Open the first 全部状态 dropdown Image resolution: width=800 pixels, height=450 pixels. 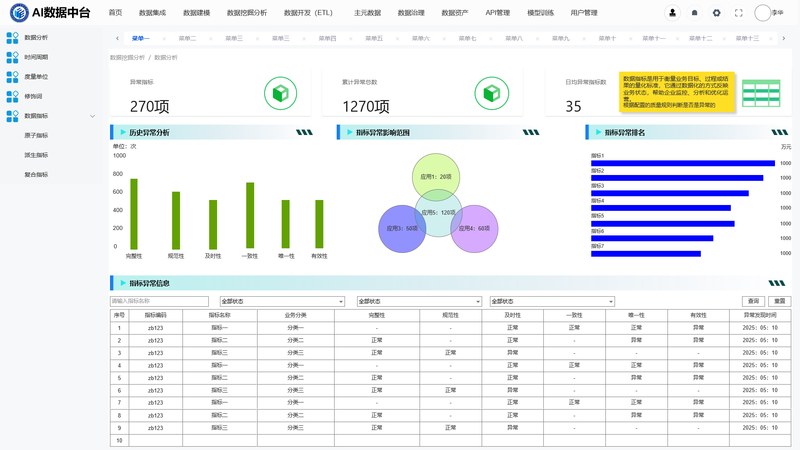[x=282, y=302]
